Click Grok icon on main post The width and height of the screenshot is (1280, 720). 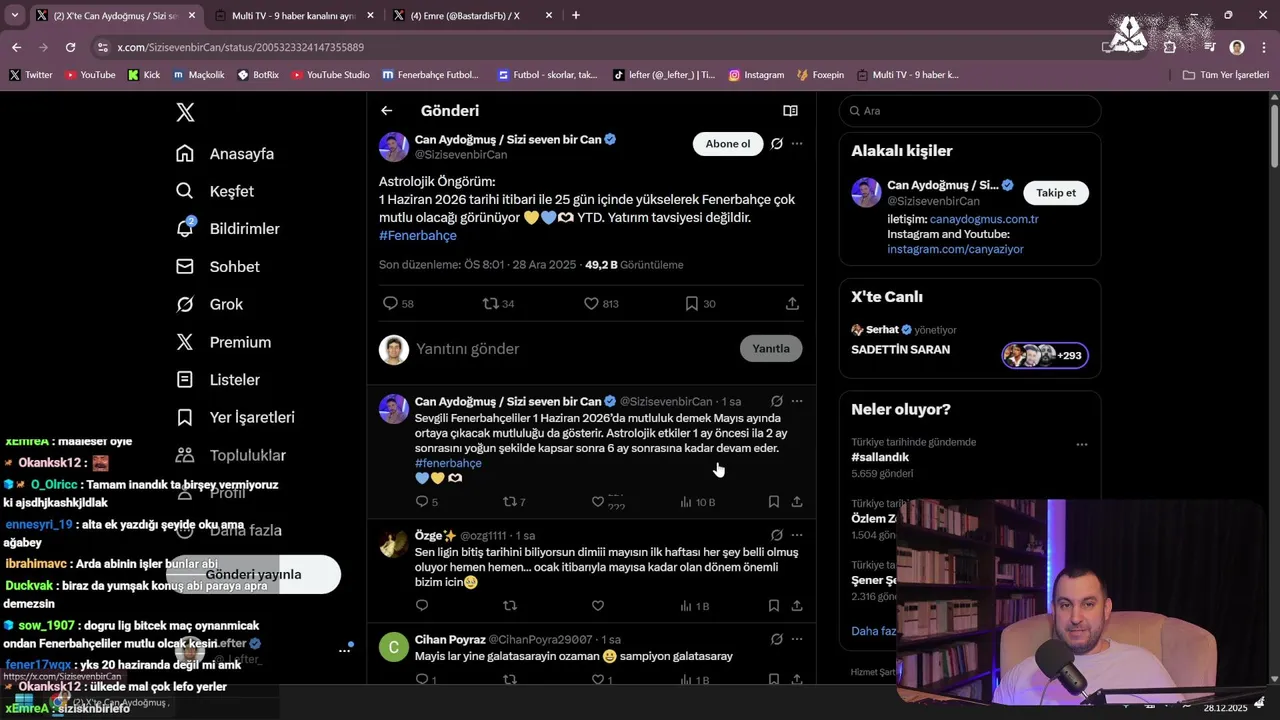click(777, 144)
